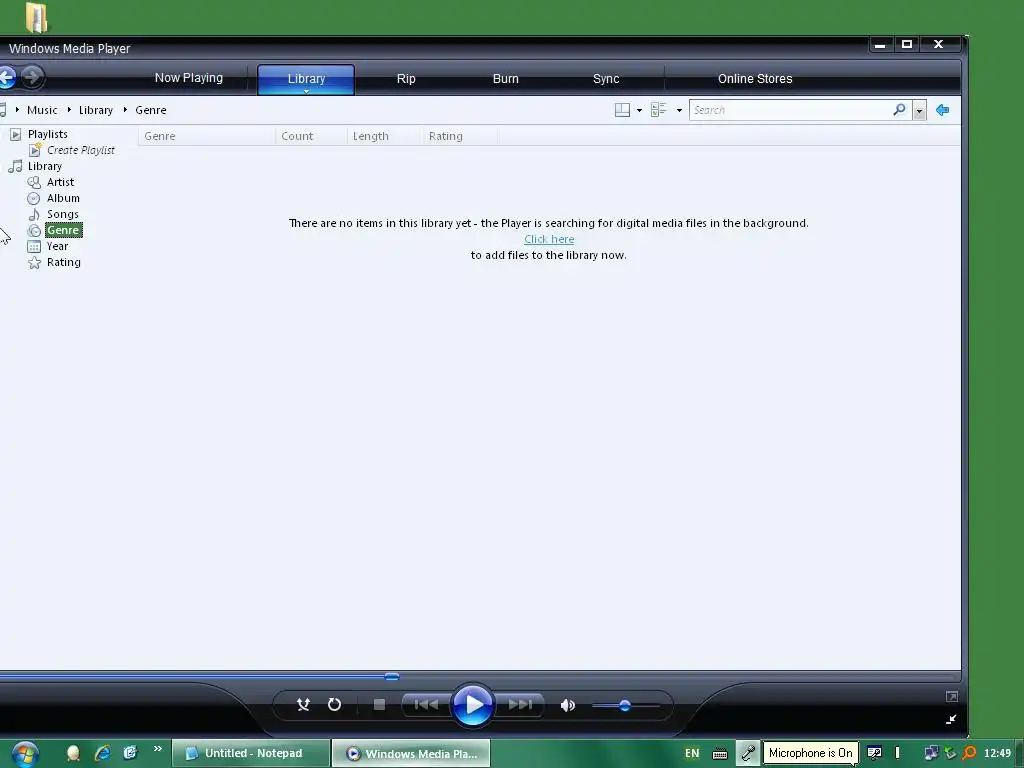Select Year in the library tree
This screenshot has width=1024, height=768.
pos(57,246)
